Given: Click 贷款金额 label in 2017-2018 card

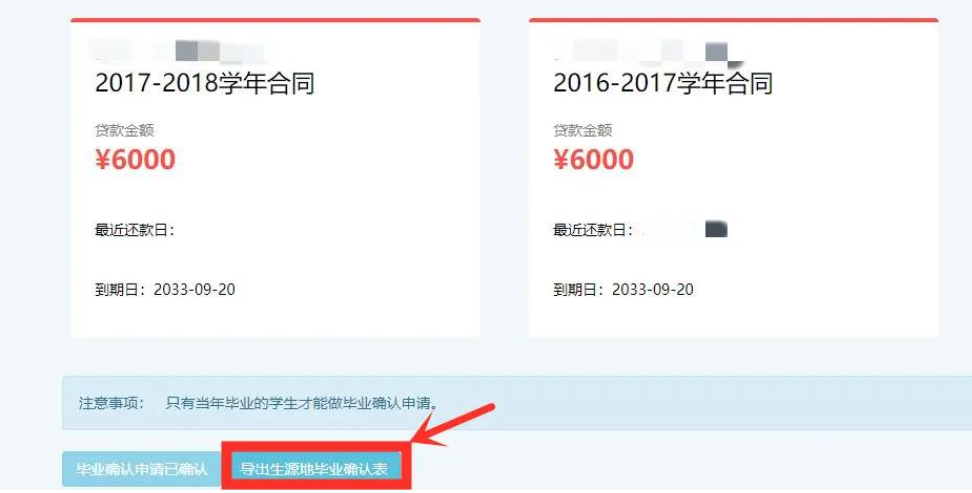Looking at the screenshot, I should tap(124, 130).
